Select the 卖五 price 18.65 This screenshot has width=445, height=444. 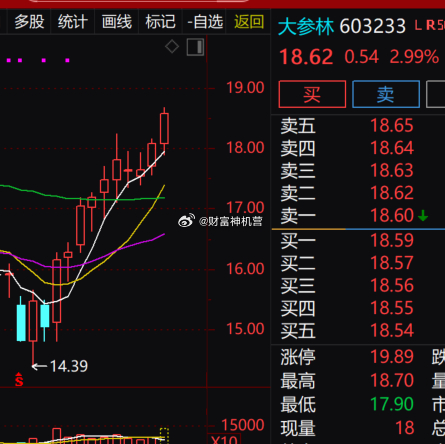pyautogui.click(x=392, y=126)
